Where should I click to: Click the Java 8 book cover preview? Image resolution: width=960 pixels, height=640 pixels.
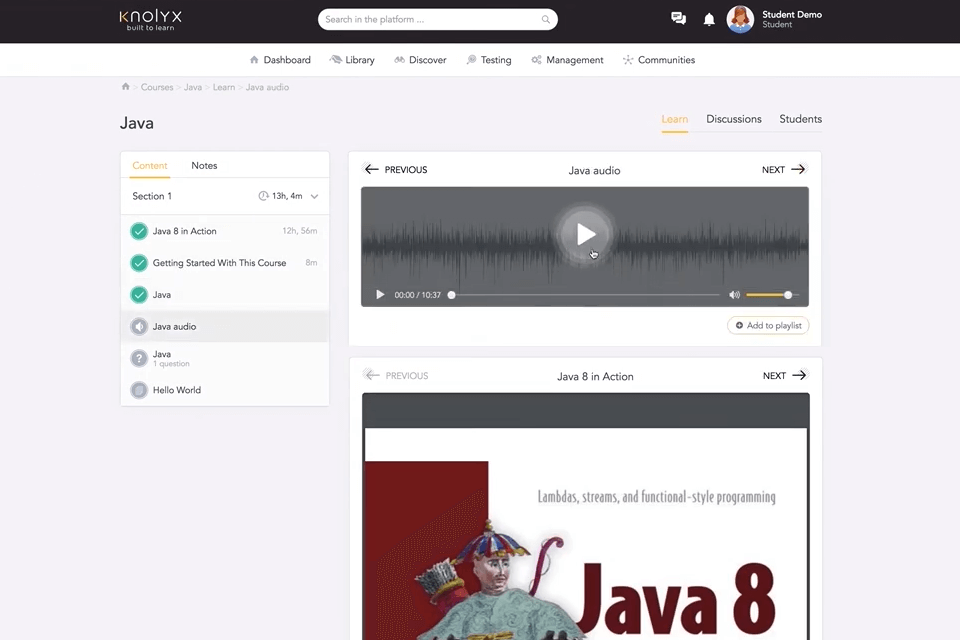586,533
